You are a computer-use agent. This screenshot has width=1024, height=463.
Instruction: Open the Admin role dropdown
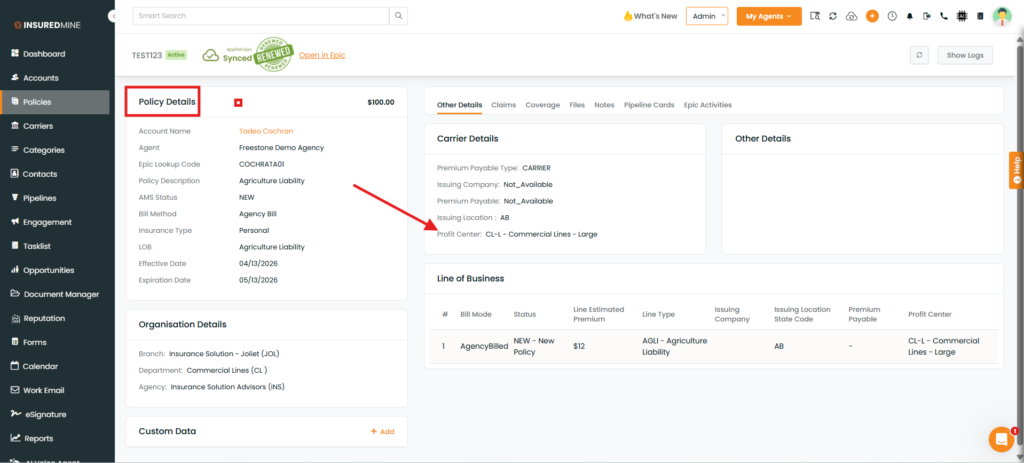tap(707, 16)
